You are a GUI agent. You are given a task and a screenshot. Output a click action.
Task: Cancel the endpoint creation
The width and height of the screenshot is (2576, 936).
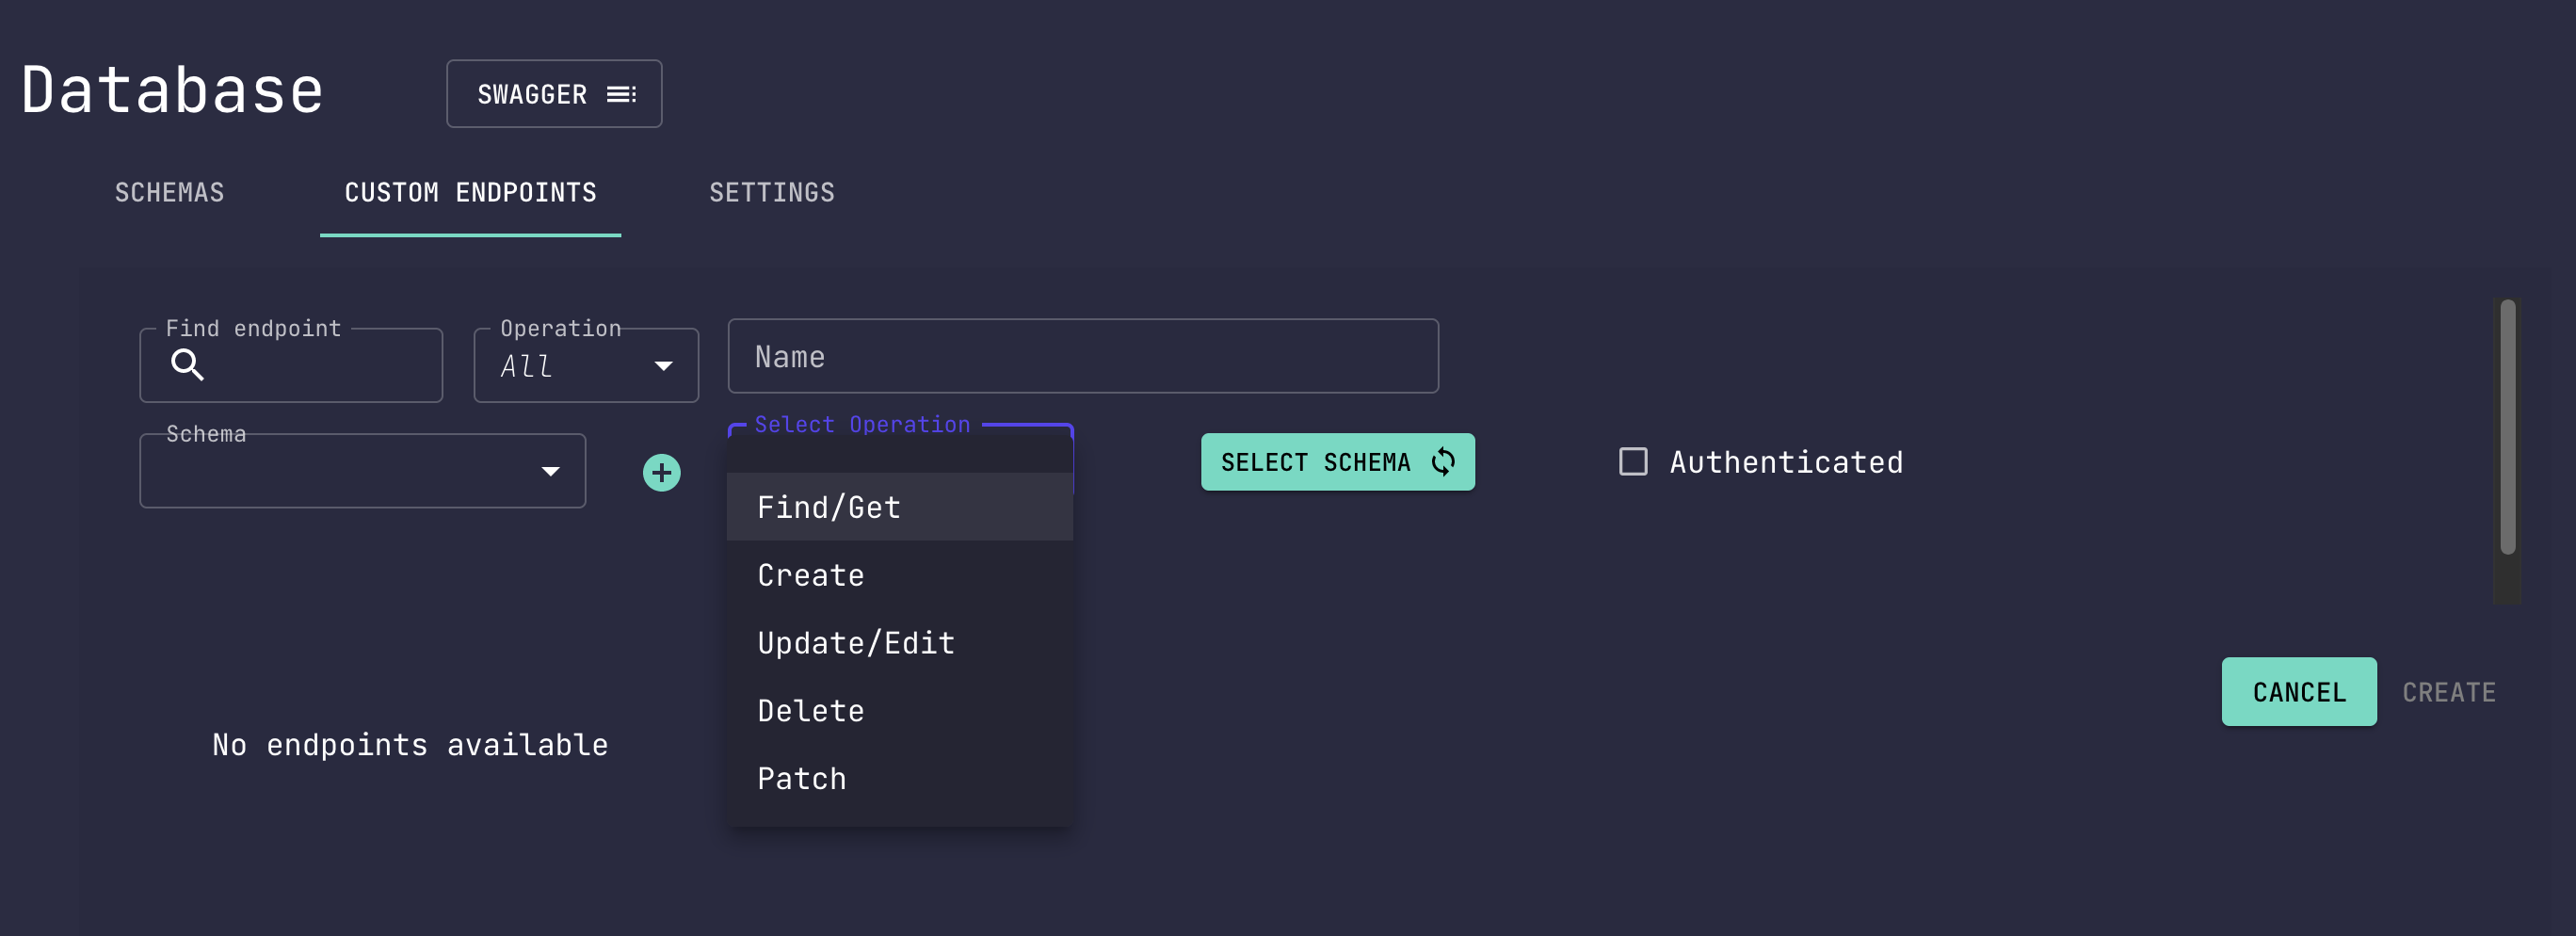click(x=2299, y=692)
